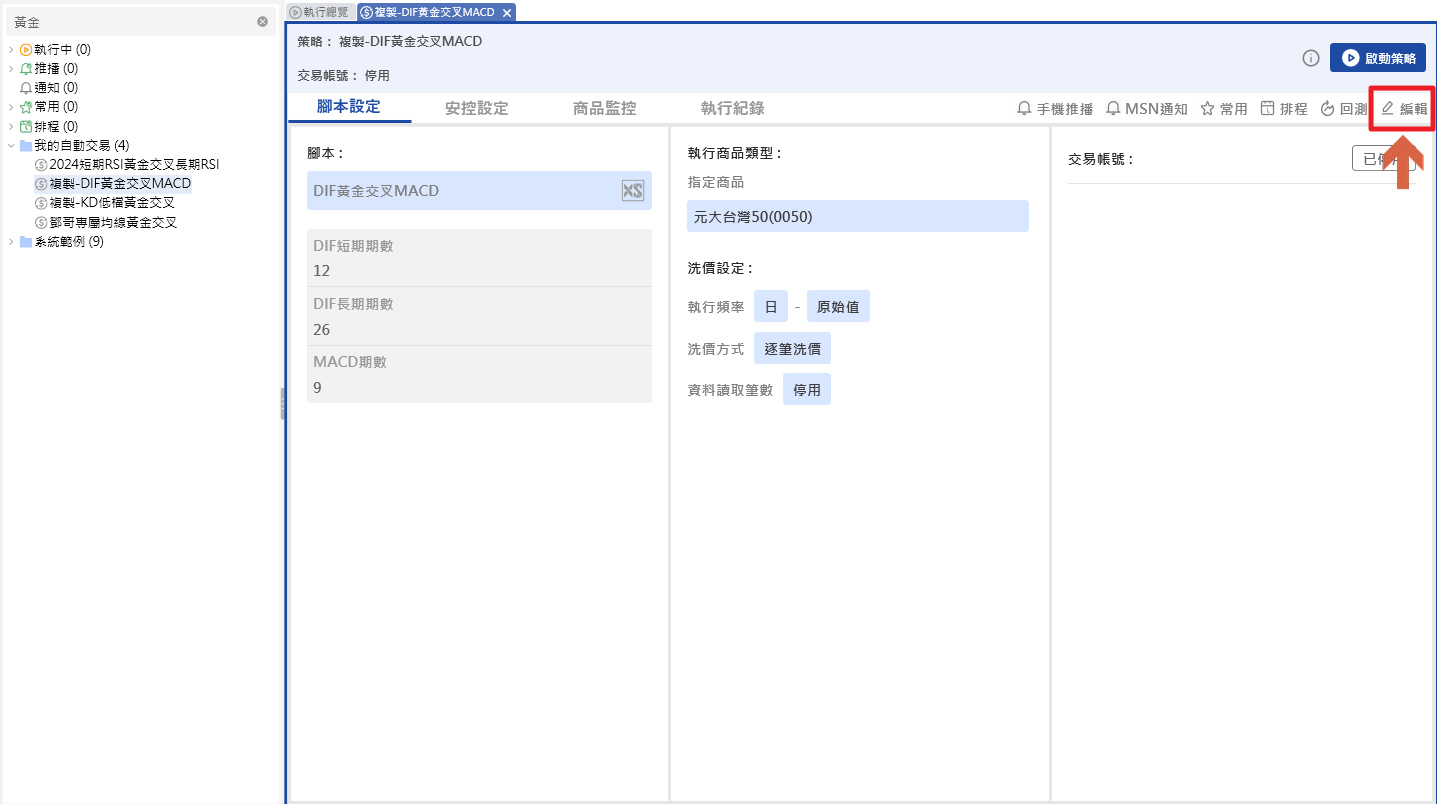This screenshot has width=1437, height=804.
Task: Run 回測 backtest from toolbar
Action: [1343, 109]
